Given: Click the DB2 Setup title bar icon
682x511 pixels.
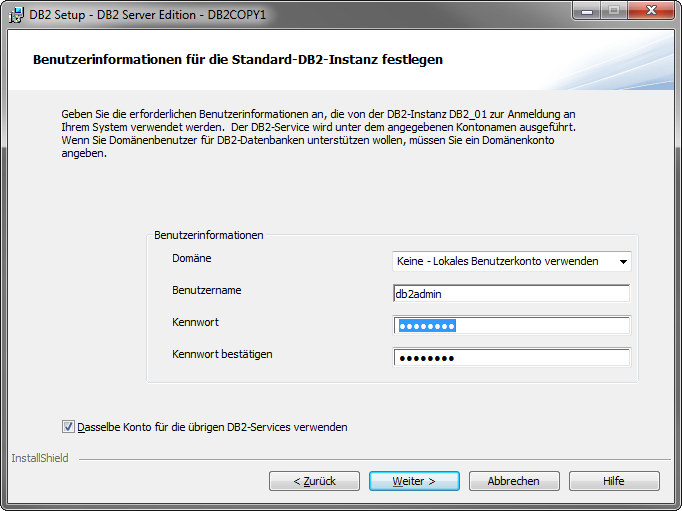Looking at the screenshot, I should click(16, 15).
